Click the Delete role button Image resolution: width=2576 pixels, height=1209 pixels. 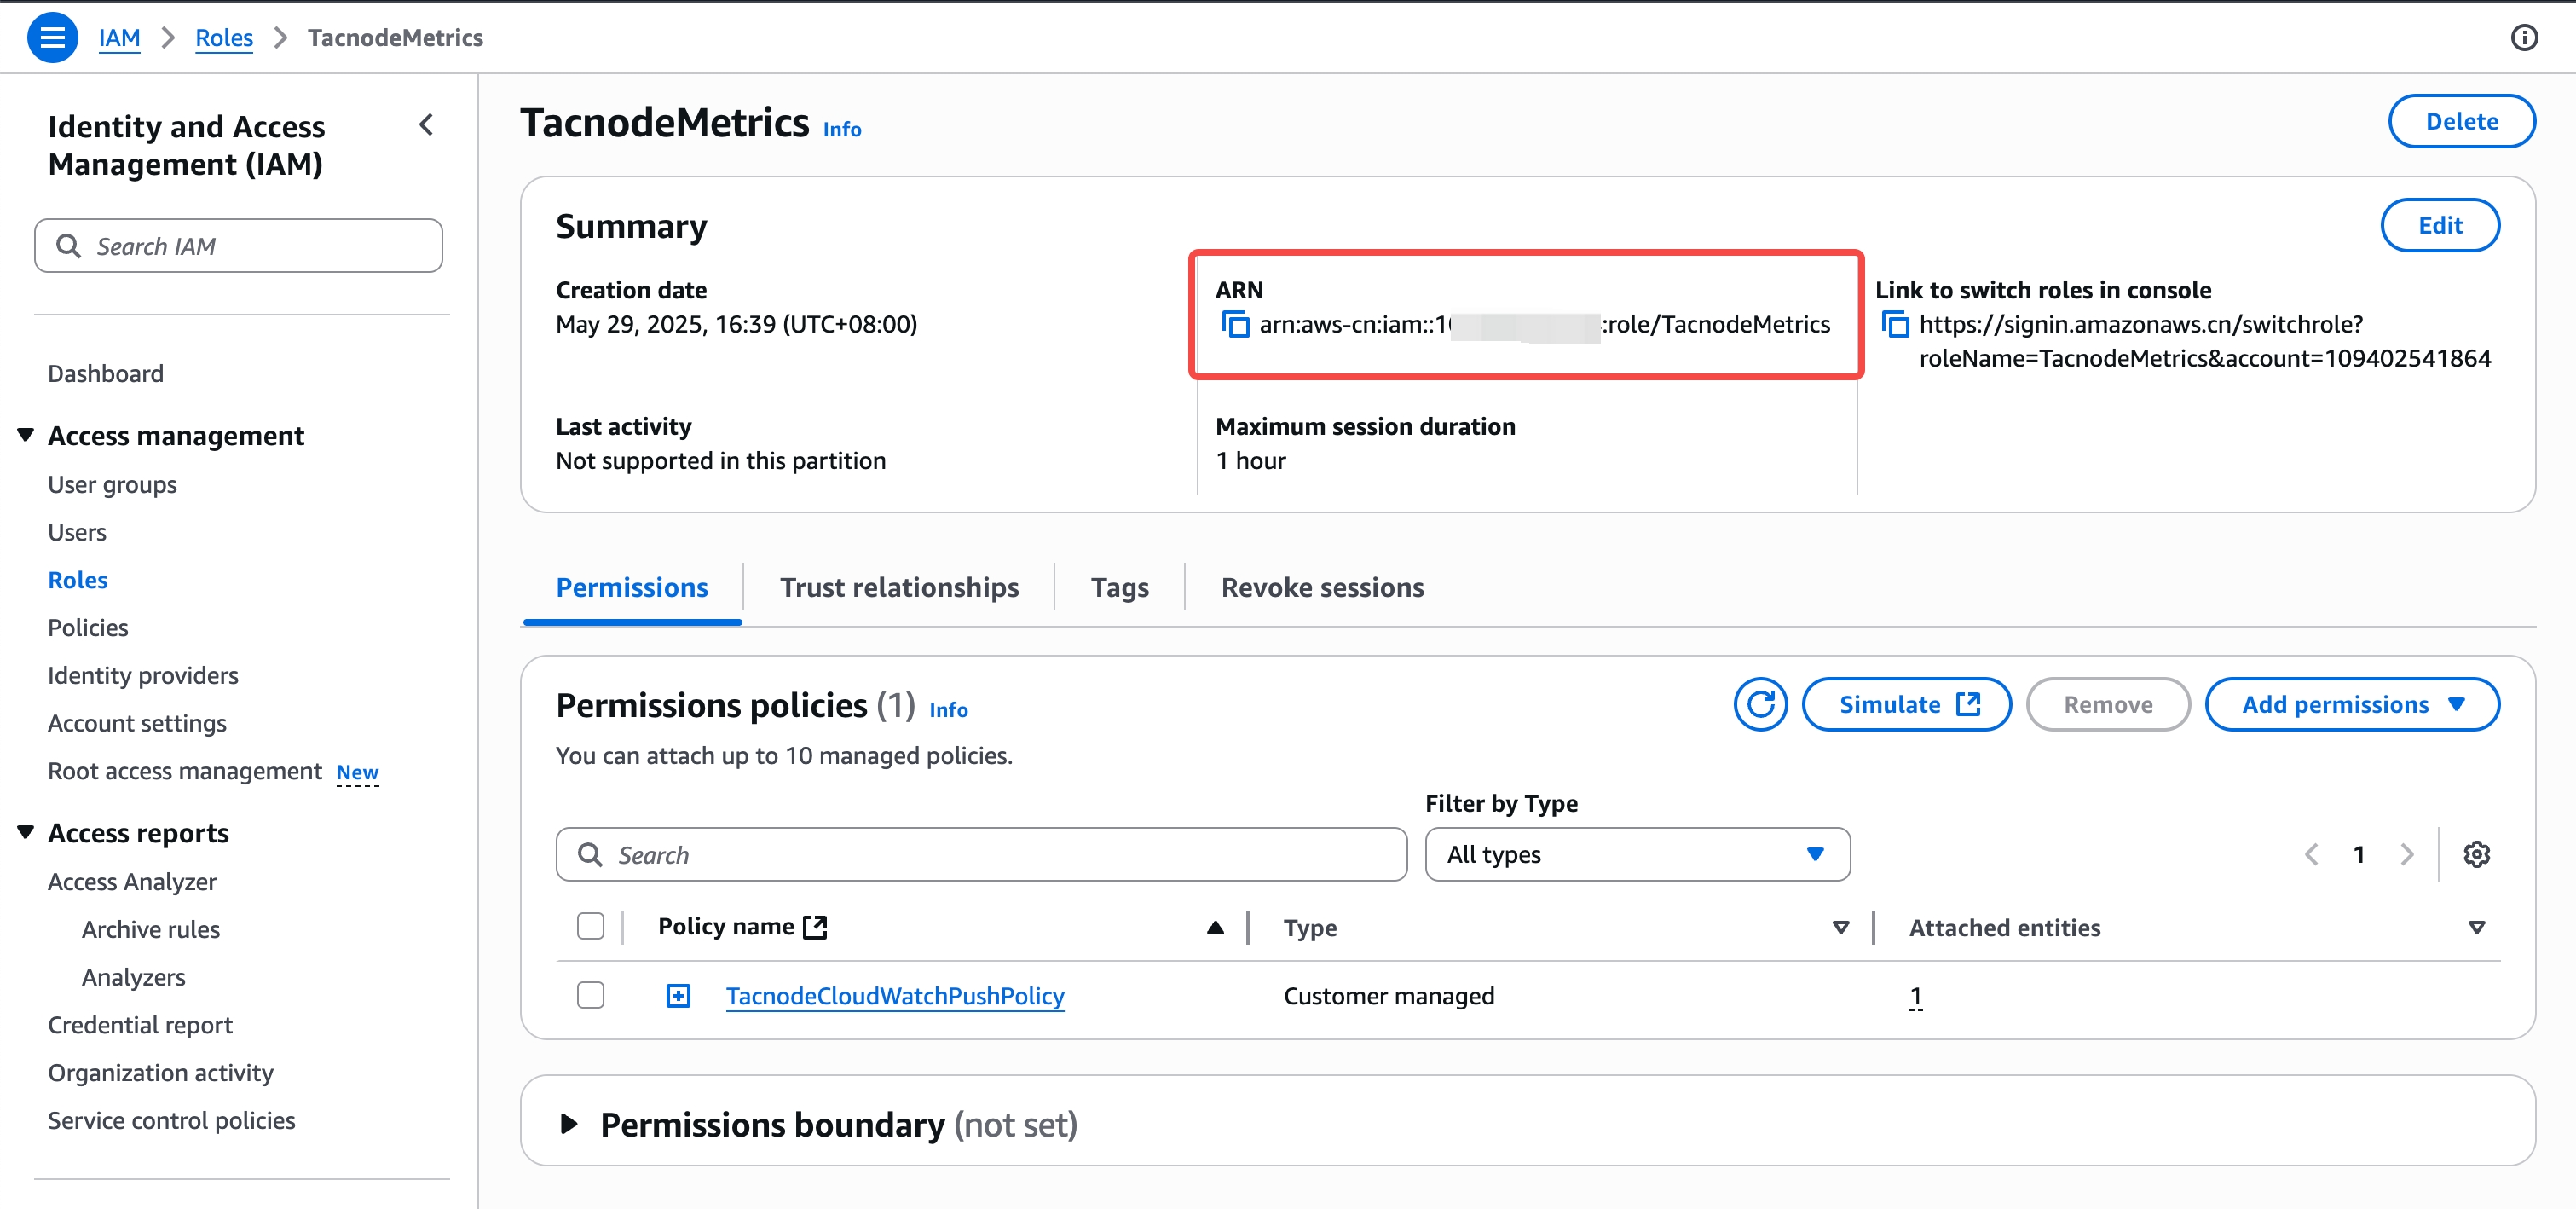2461,121
